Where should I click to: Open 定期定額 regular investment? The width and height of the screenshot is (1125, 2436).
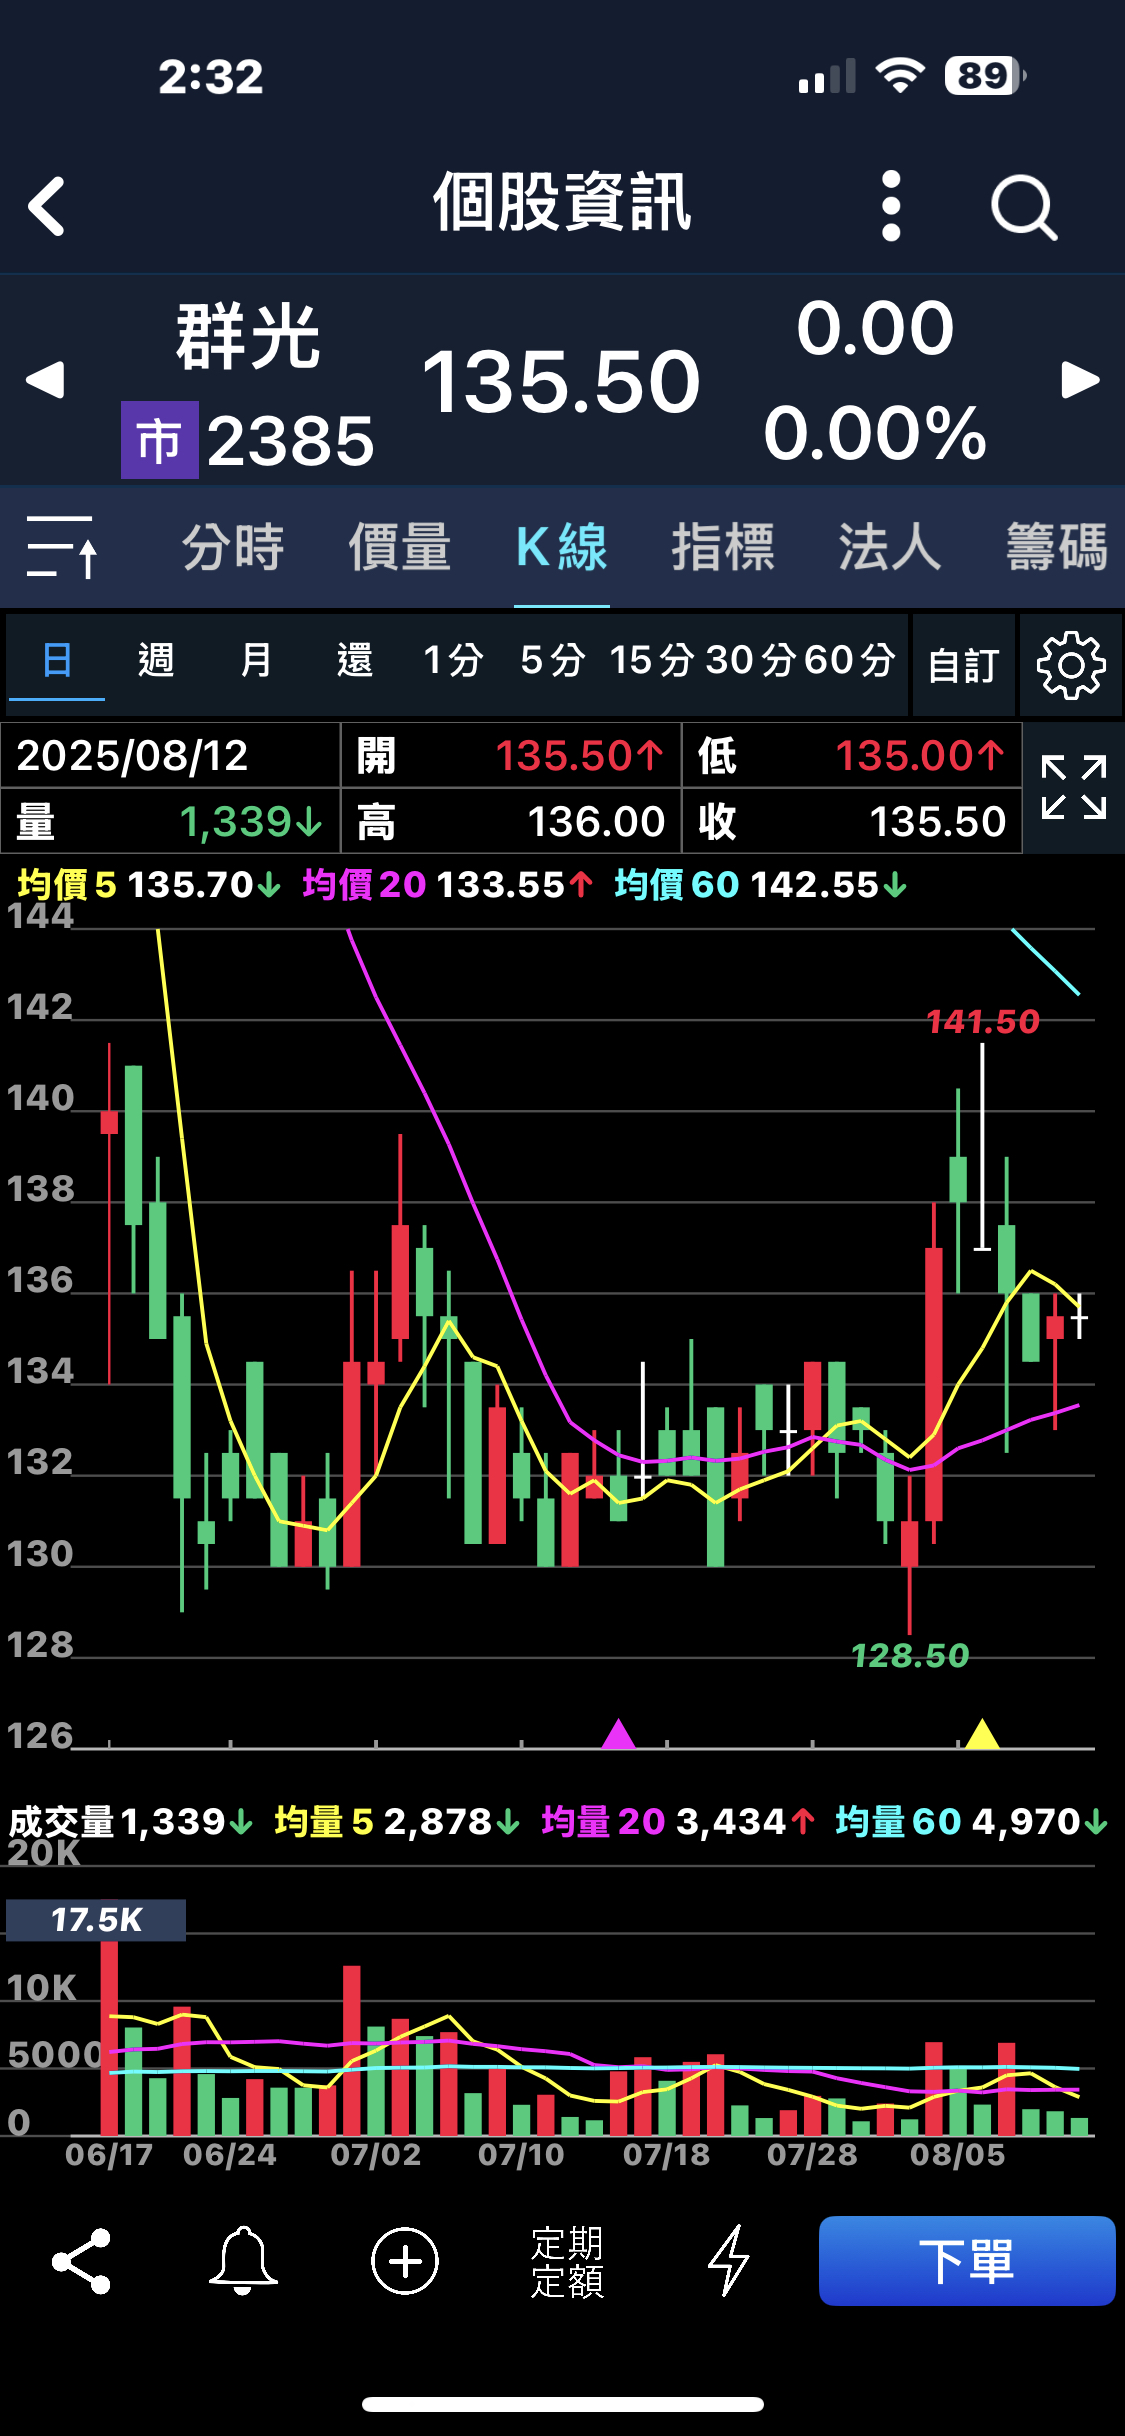point(567,2262)
